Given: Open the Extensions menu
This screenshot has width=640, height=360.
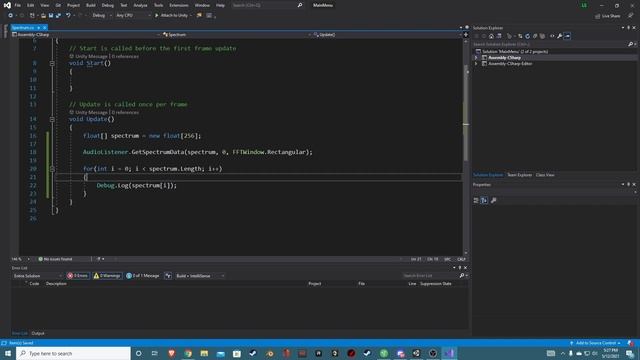Looking at the screenshot, I should [x=179, y=5].
